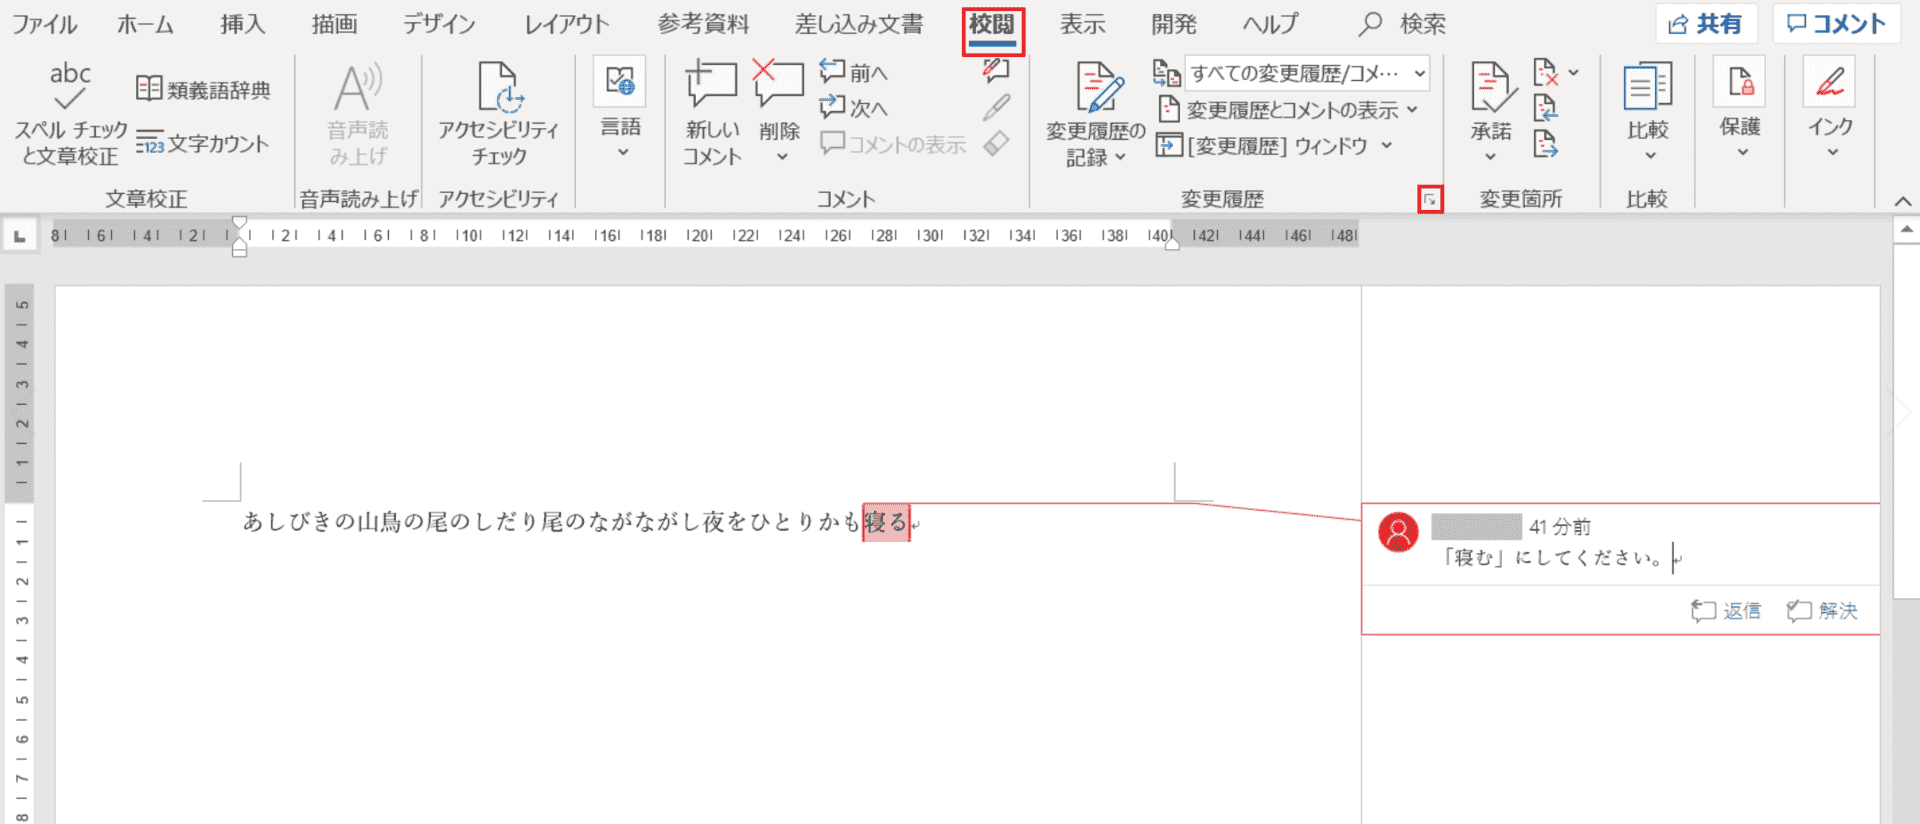Image resolution: width=1920 pixels, height=824 pixels.
Task: Start Read Aloud (音声読み上げ)
Action: tap(358, 114)
